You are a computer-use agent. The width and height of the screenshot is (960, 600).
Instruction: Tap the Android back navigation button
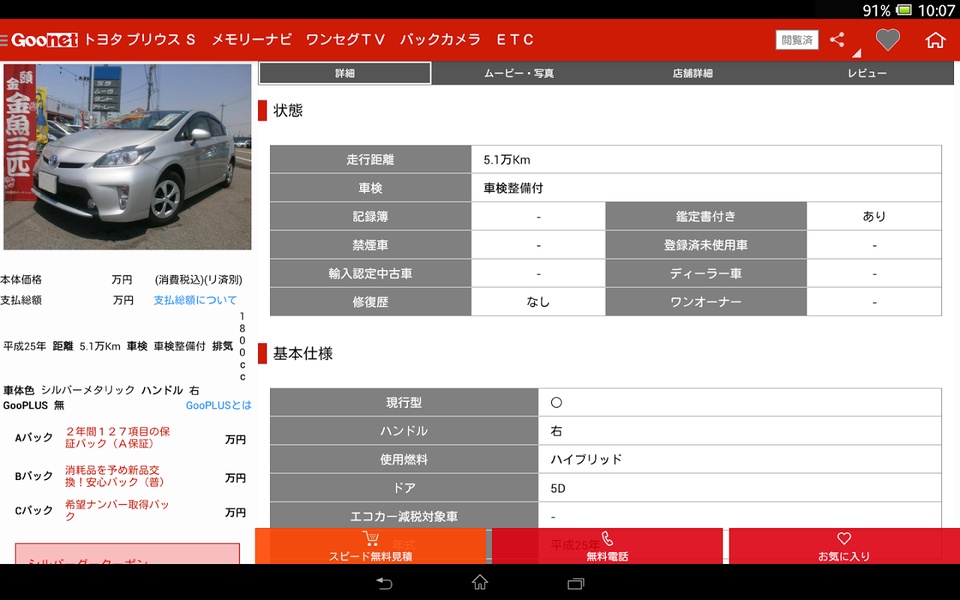click(x=384, y=583)
